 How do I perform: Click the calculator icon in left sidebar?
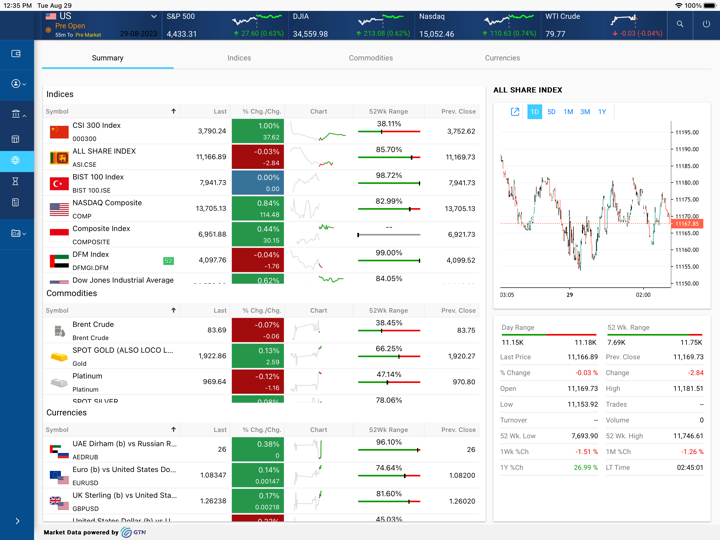click(x=16, y=139)
